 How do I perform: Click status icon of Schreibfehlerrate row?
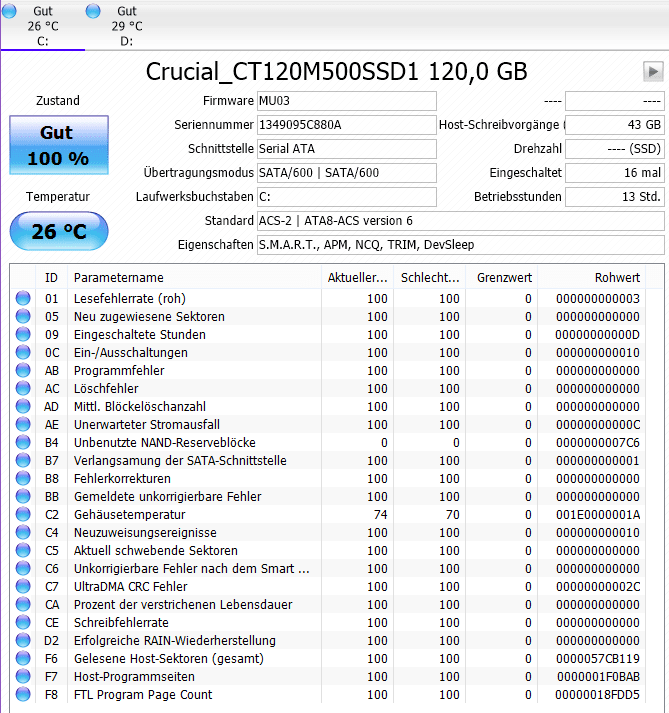pyautogui.click(x=23, y=623)
